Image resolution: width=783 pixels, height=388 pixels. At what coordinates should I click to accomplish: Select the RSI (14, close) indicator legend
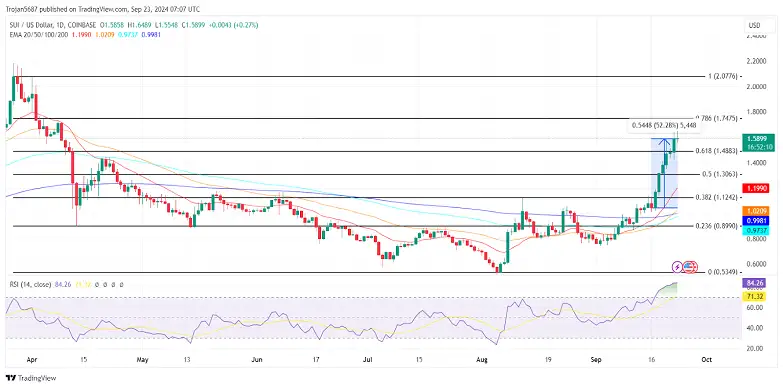point(30,285)
